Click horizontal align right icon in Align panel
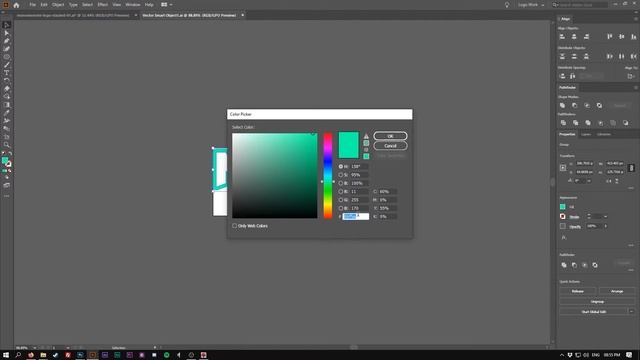 pos(587,37)
